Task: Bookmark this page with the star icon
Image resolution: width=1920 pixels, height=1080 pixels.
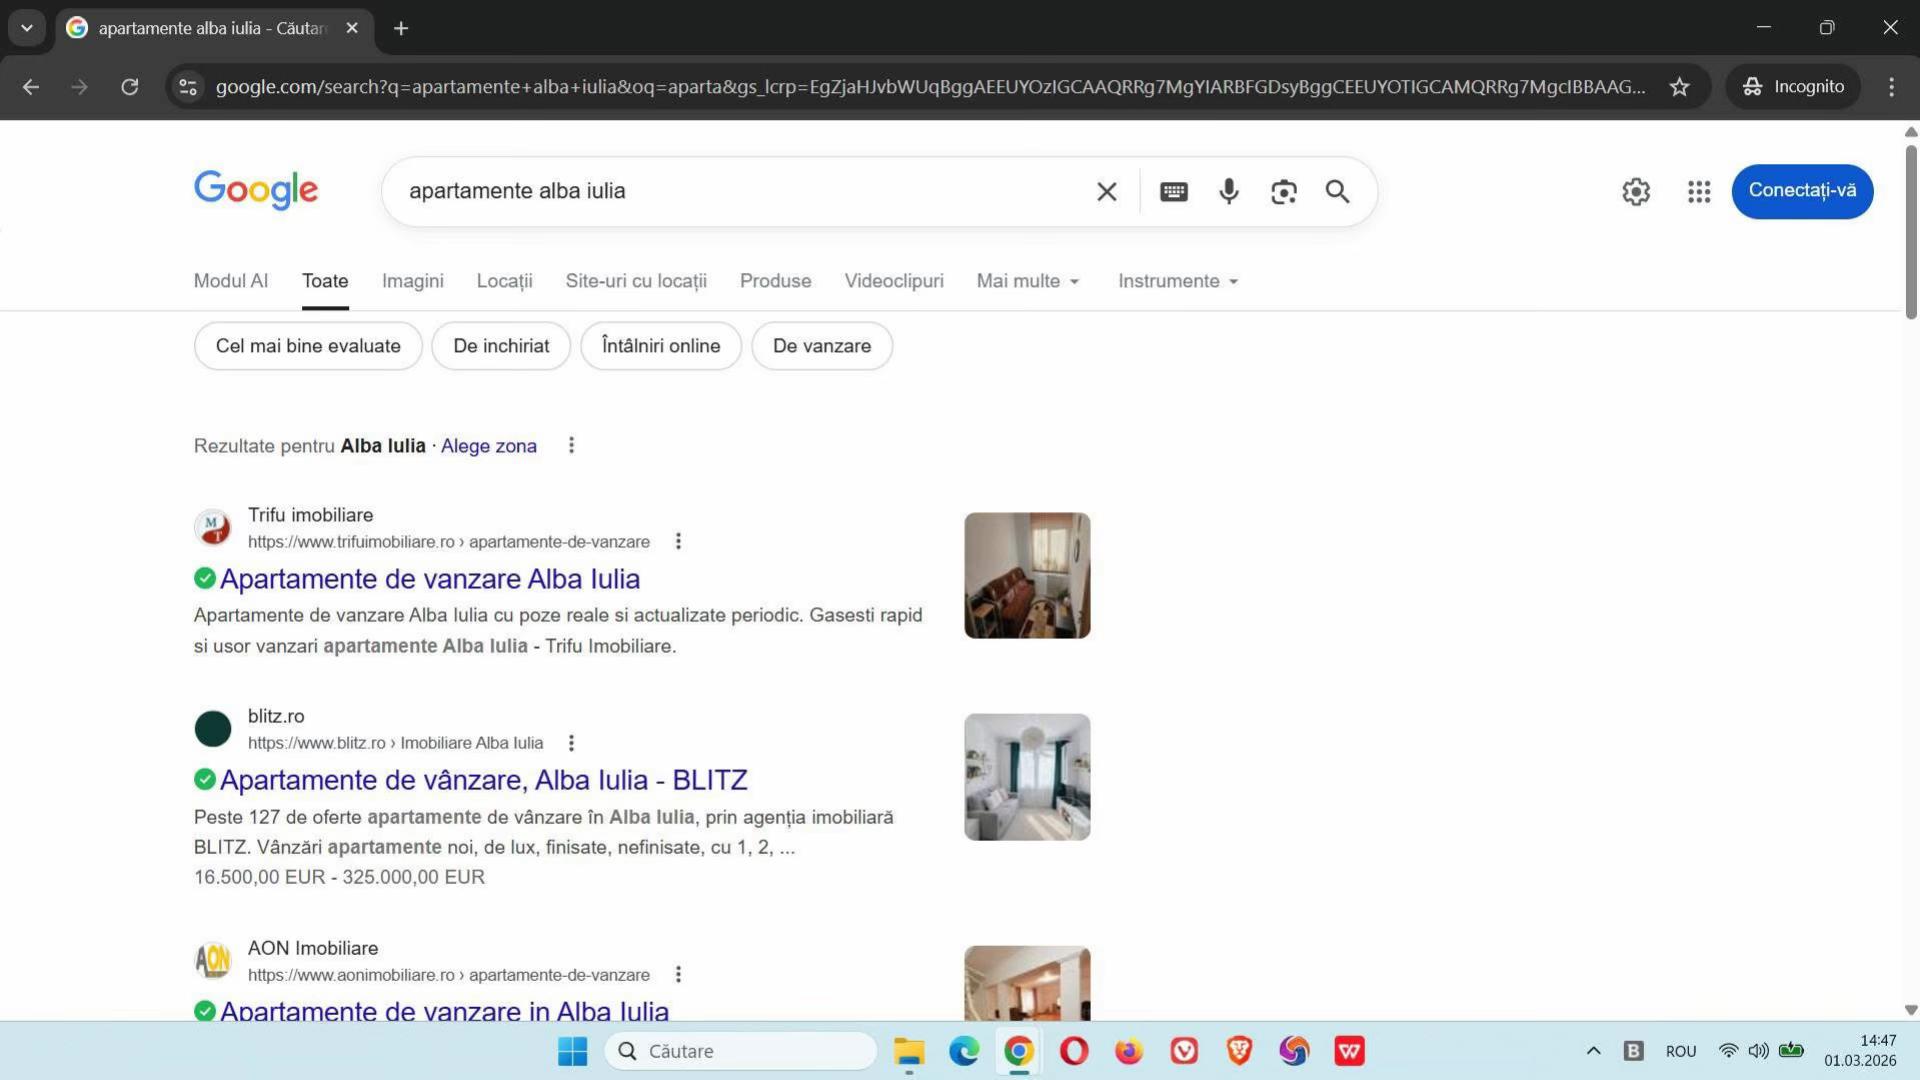Action: click(x=1680, y=87)
